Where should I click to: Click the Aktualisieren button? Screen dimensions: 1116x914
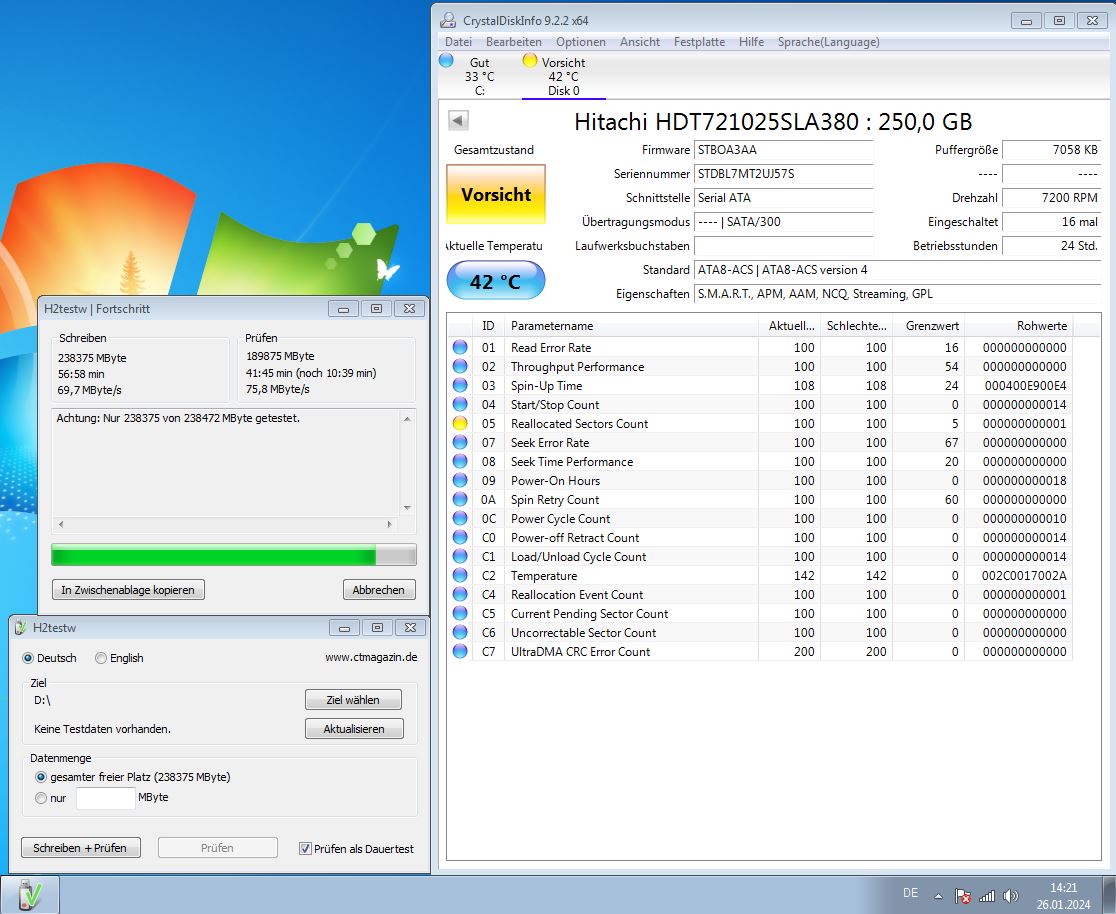click(354, 729)
